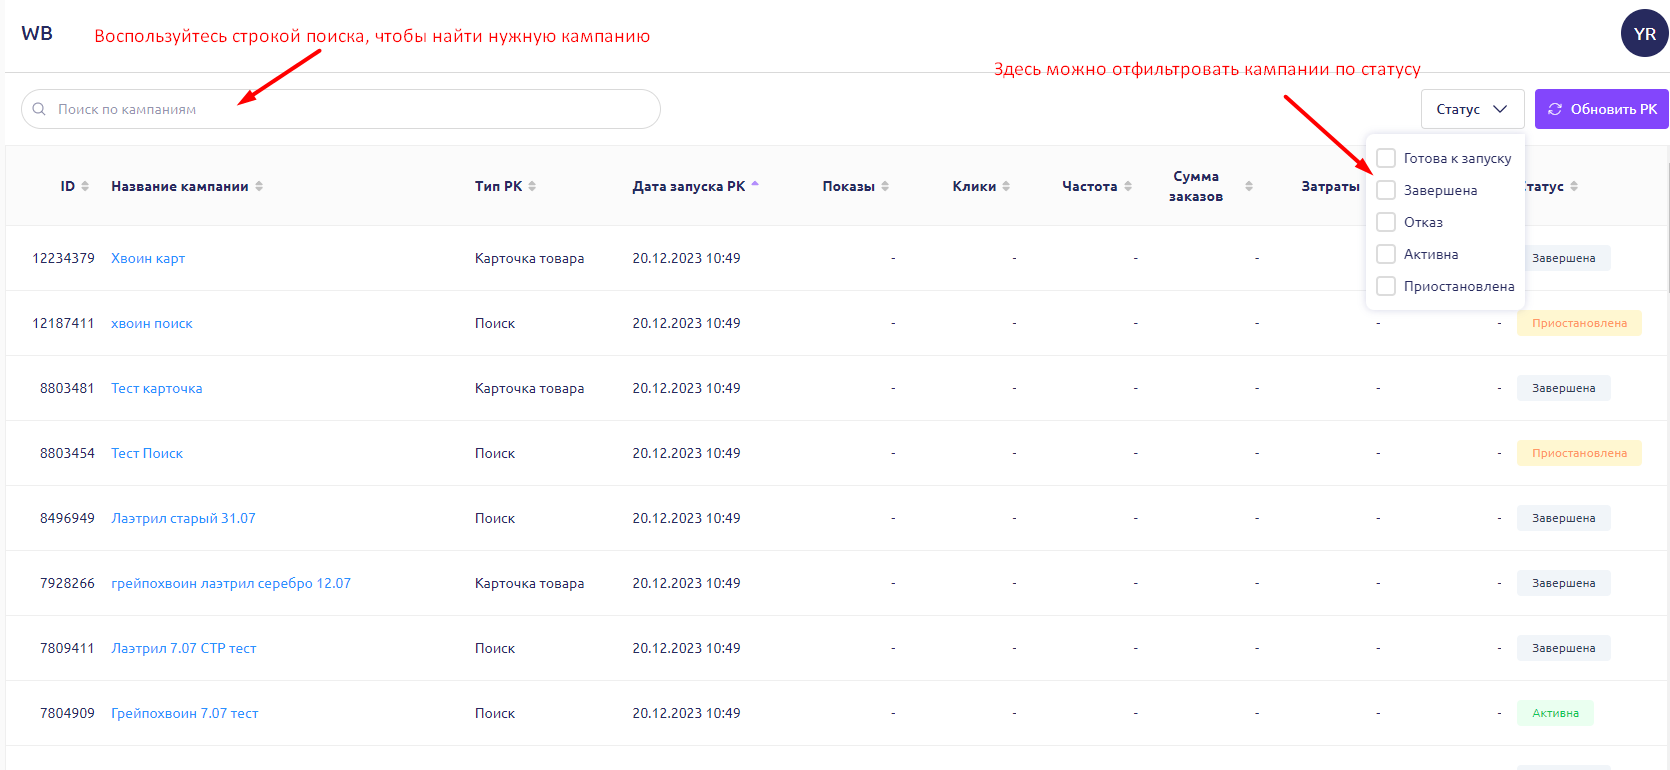Toggle sort on Дата запуска РК column
Screen dimensions: 1670x770
pos(755,186)
